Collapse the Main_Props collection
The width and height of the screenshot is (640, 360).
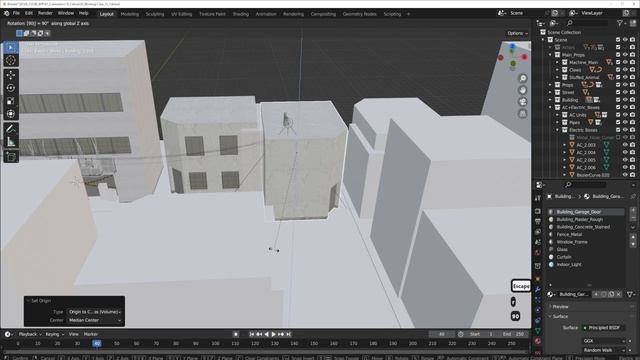[x=550, y=55]
